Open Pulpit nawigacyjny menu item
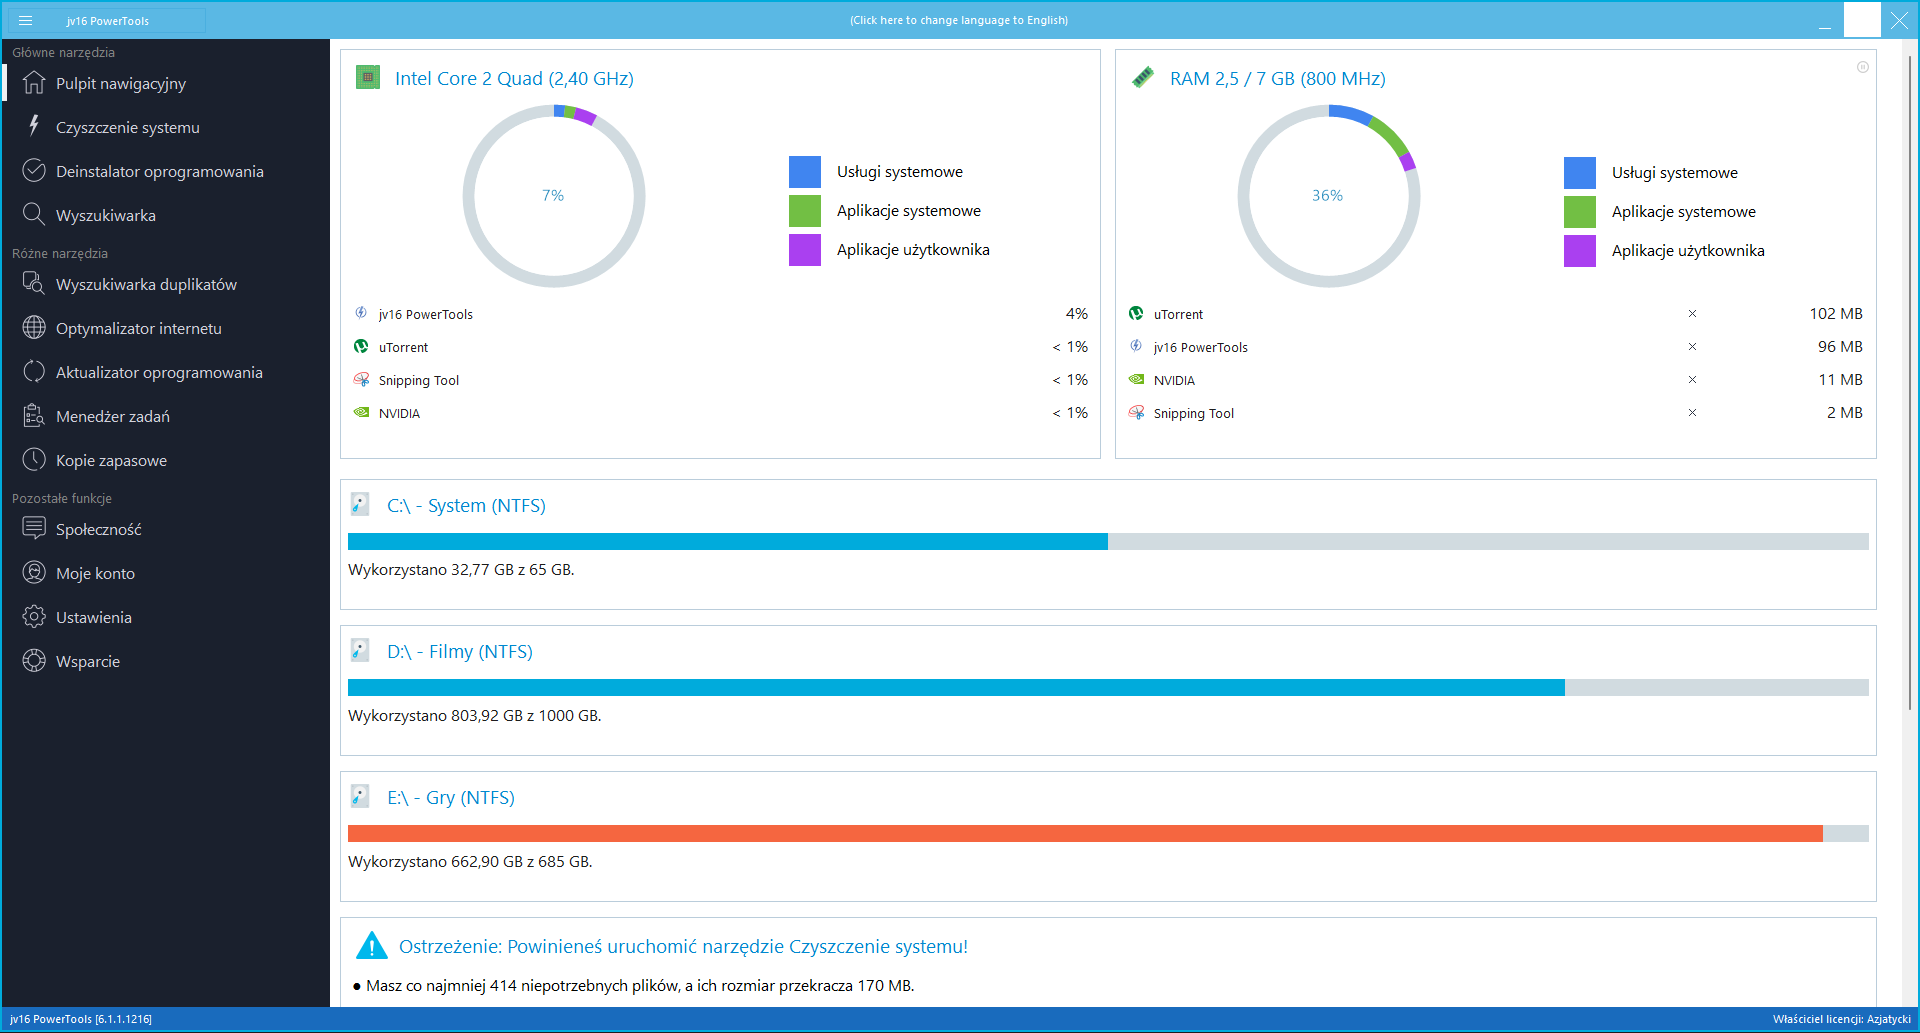Viewport: 1920px width, 1033px height. tap(166, 83)
